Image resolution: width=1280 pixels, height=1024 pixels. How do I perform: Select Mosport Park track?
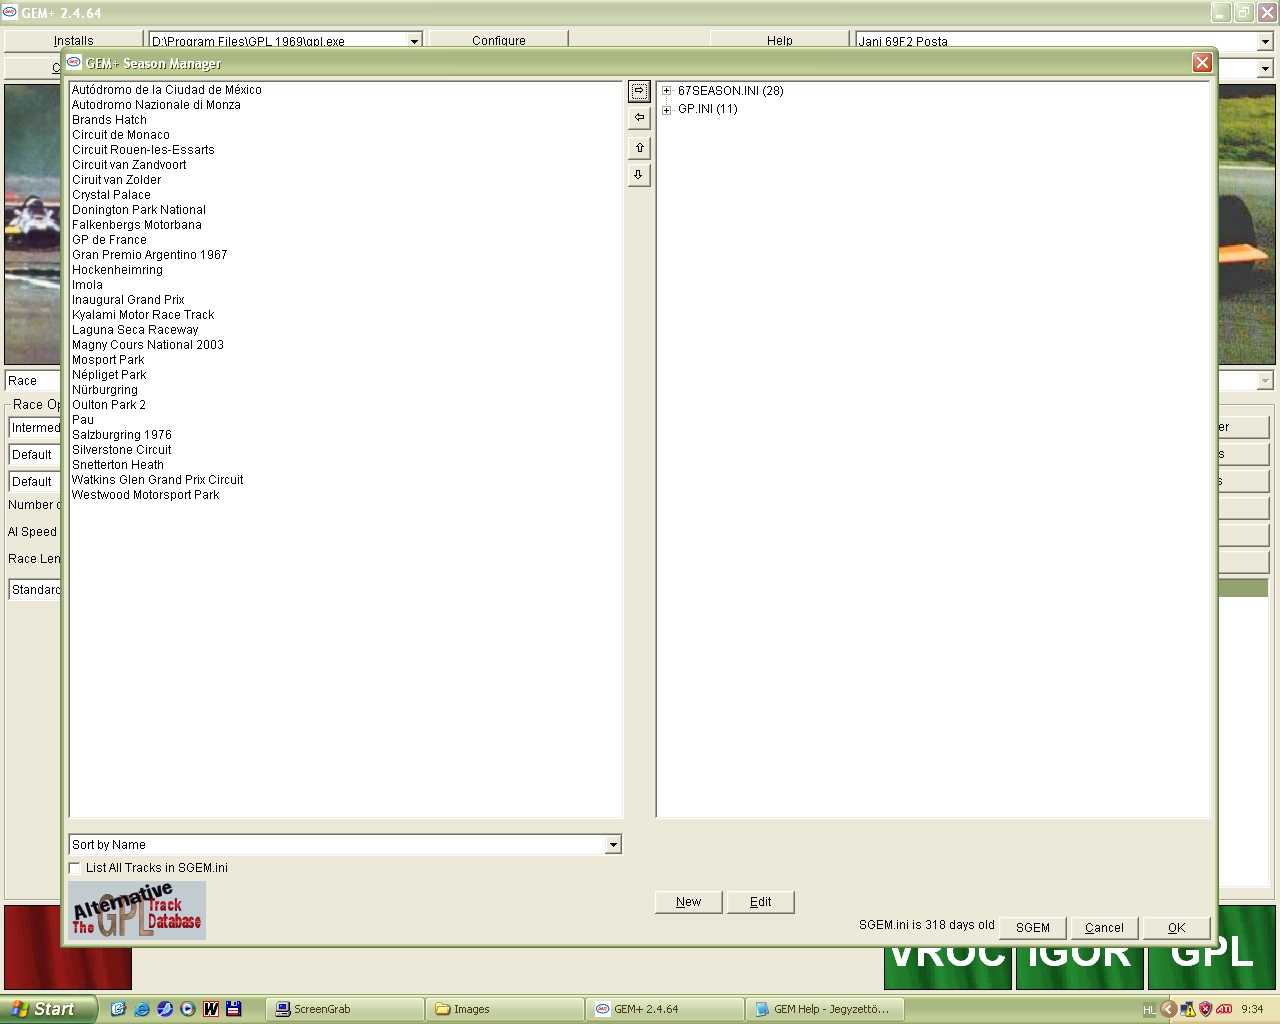click(108, 360)
